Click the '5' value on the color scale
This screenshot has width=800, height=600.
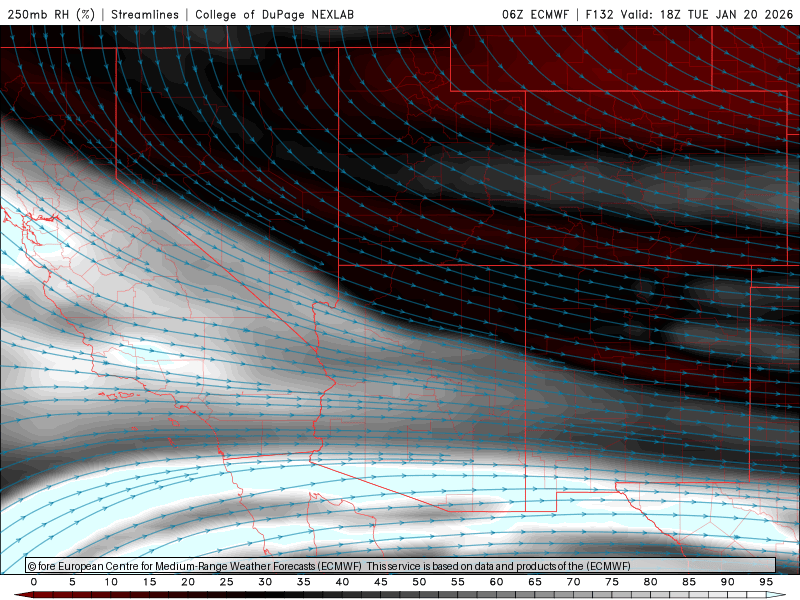tap(72, 582)
